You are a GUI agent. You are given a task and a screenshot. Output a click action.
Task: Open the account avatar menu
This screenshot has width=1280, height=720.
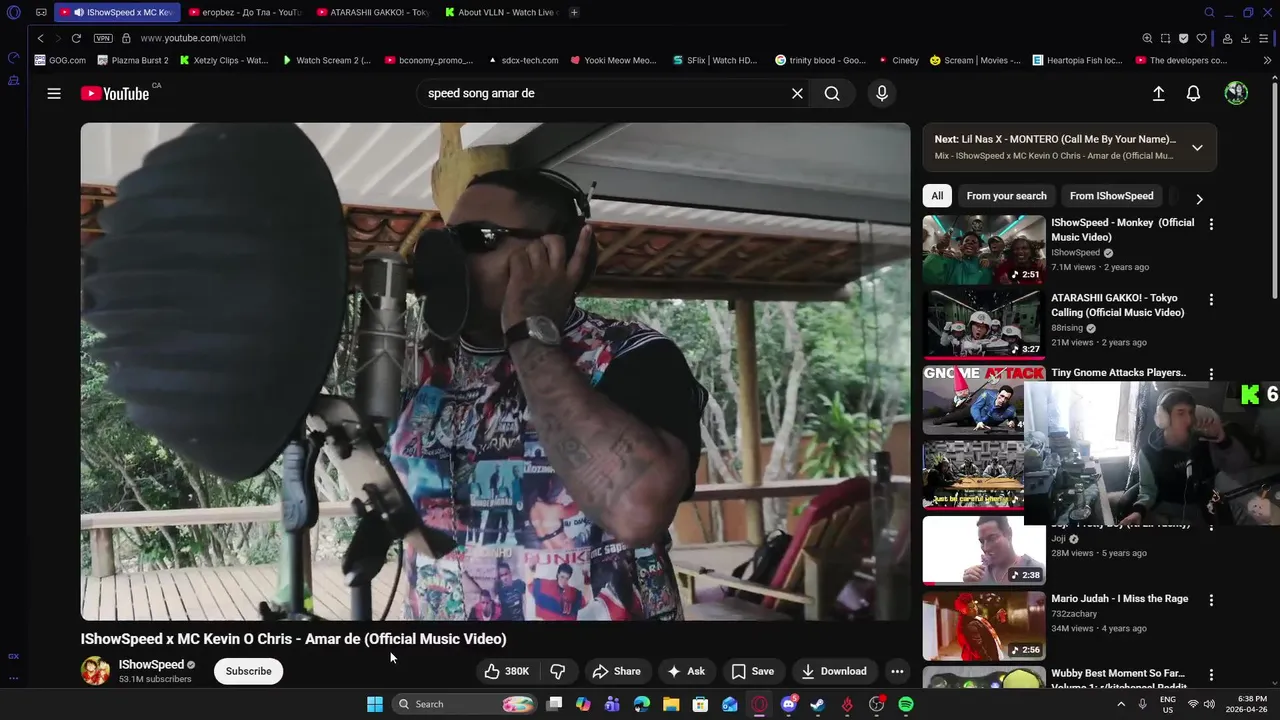pyautogui.click(x=1236, y=93)
